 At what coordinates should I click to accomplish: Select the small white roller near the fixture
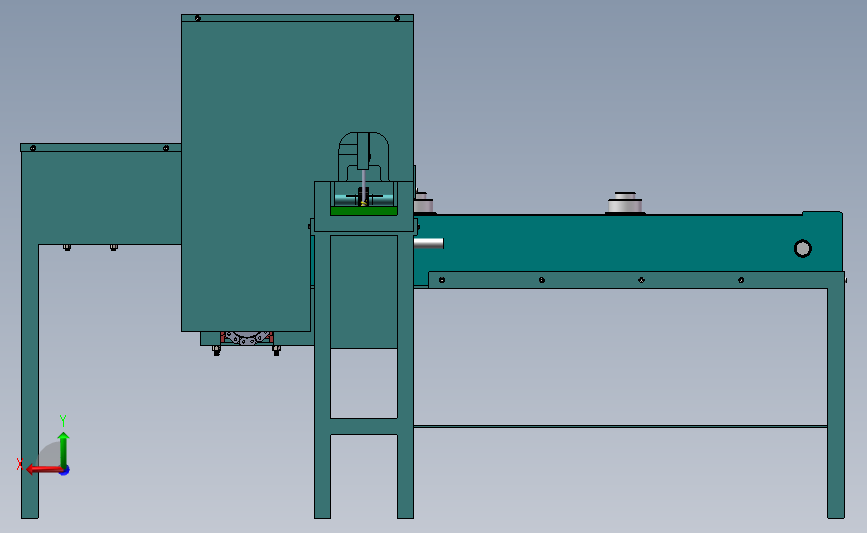click(423, 203)
